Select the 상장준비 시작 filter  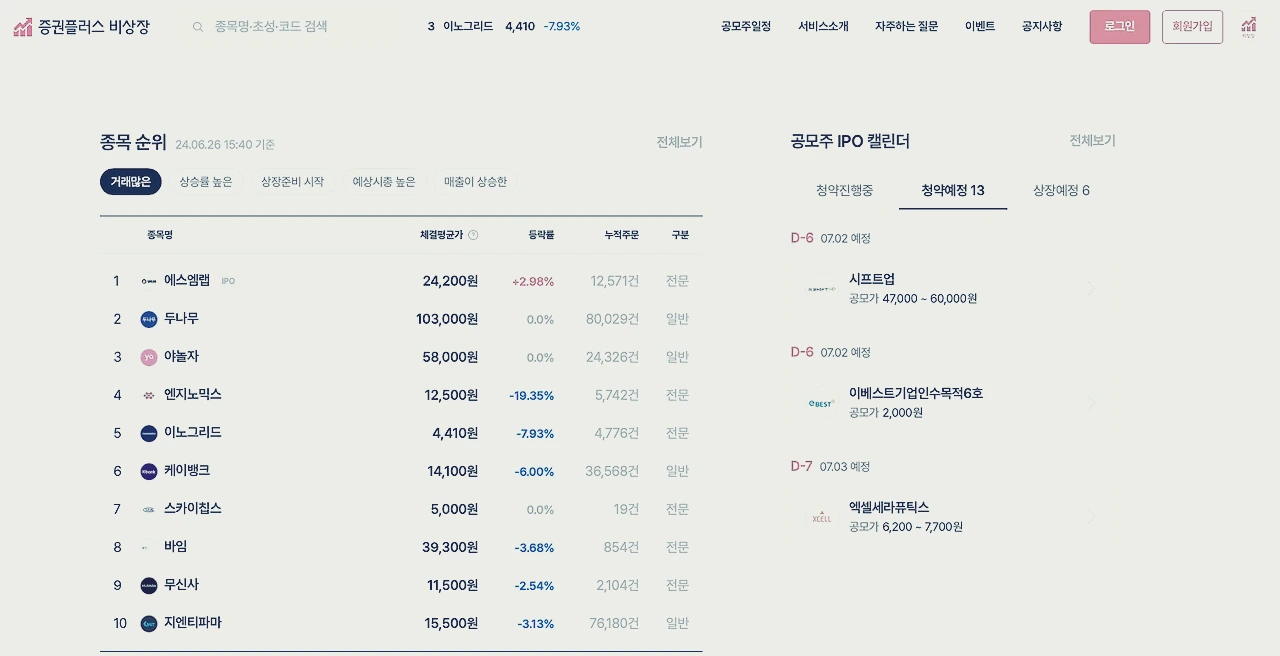(x=292, y=182)
